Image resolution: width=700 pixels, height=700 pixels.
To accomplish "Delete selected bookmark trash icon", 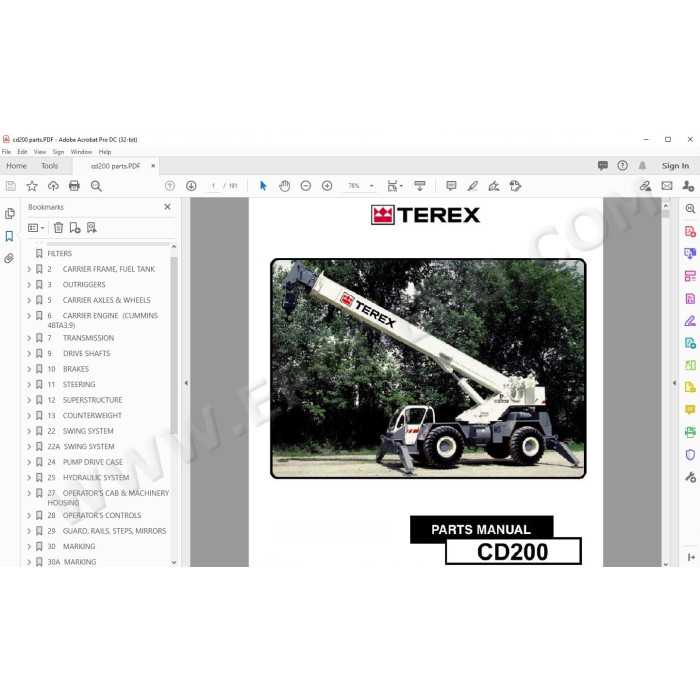I will (x=58, y=228).
